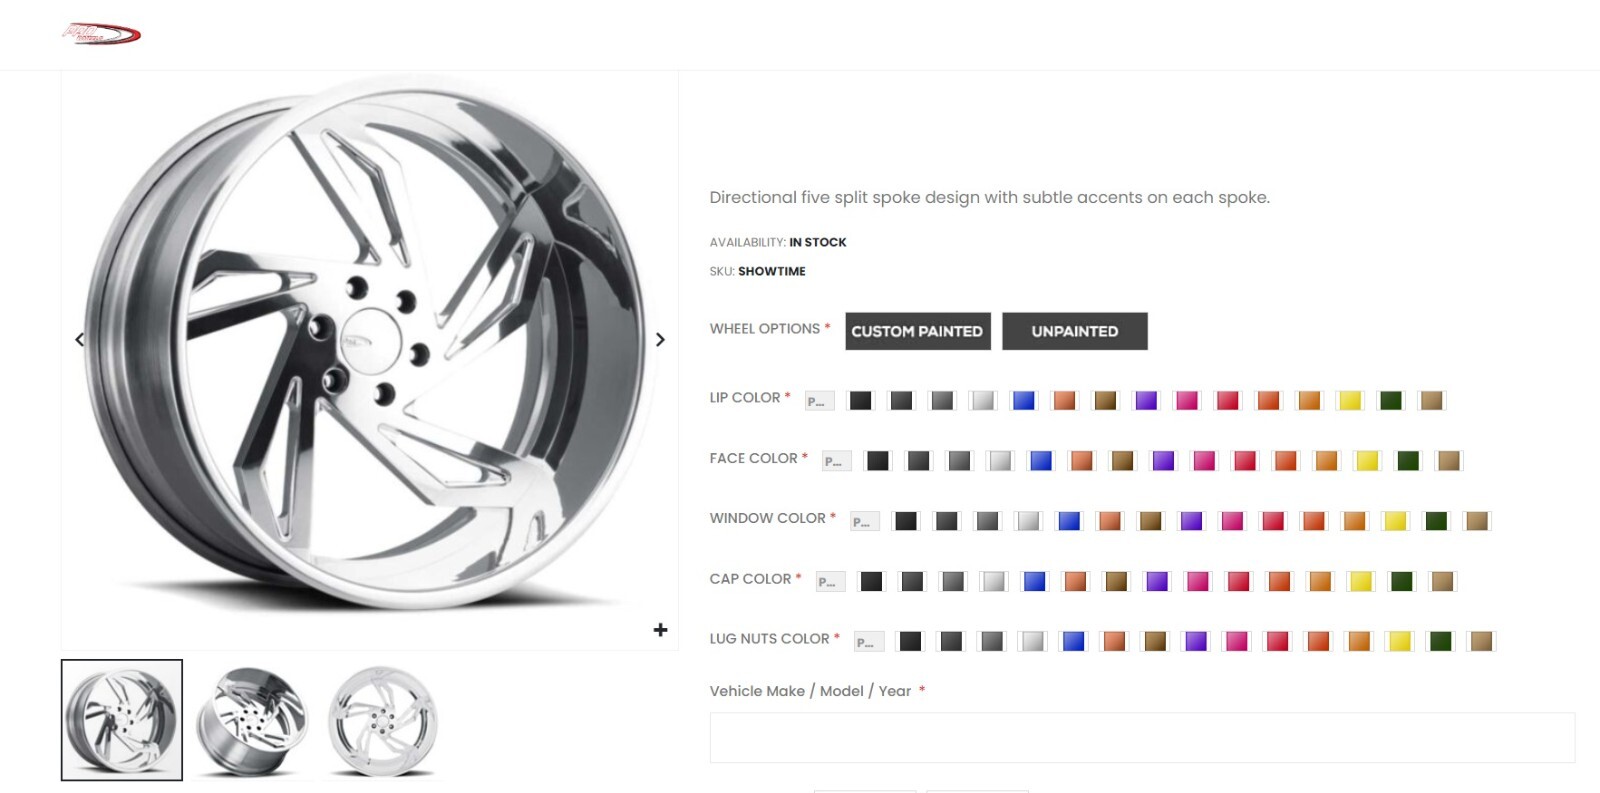Select the black LIP COLOR swatch
Screen dimensions: 1600x793
click(x=859, y=399)
